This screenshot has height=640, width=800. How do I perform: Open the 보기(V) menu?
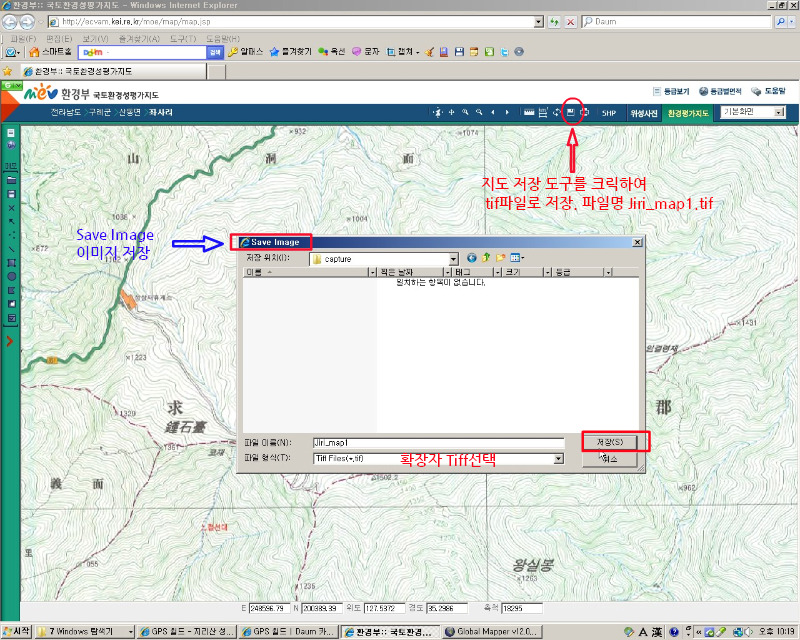[x=95, y=39]
